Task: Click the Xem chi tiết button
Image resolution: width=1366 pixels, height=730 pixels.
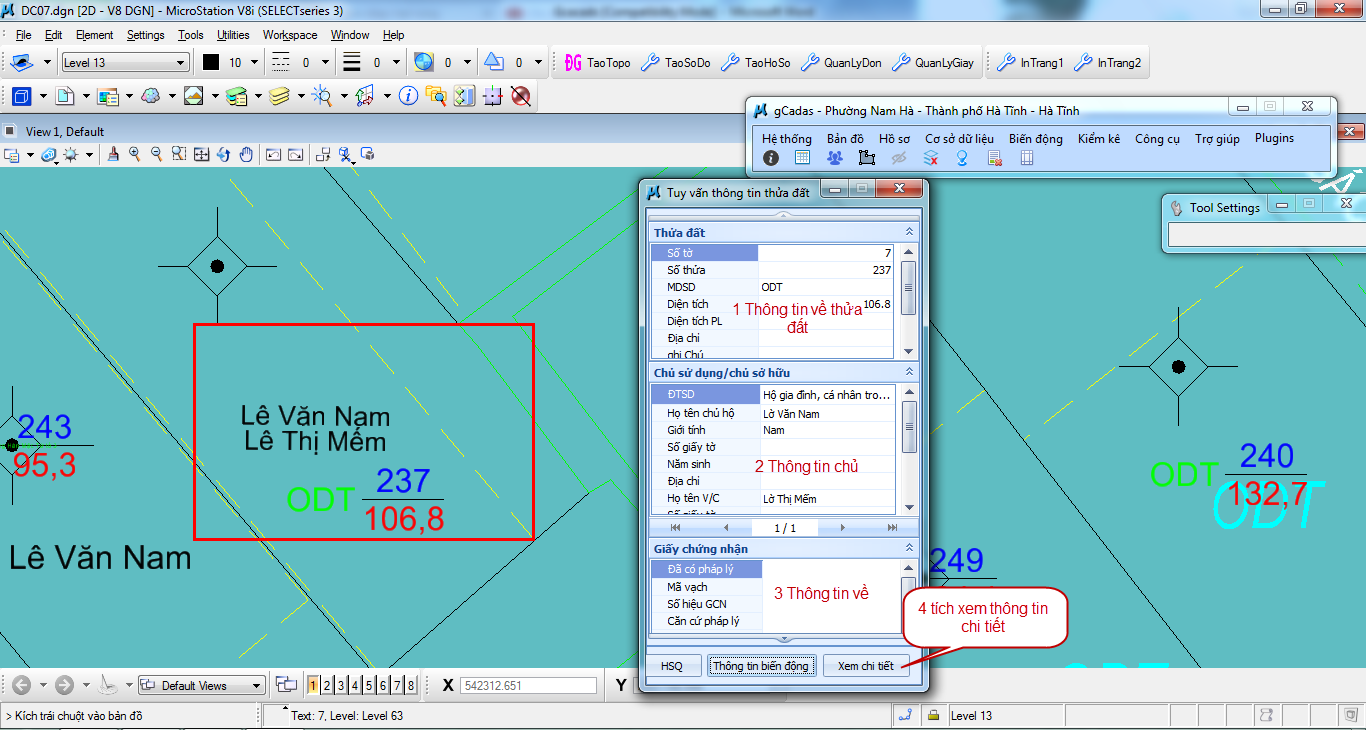Action: click(866, 666)
